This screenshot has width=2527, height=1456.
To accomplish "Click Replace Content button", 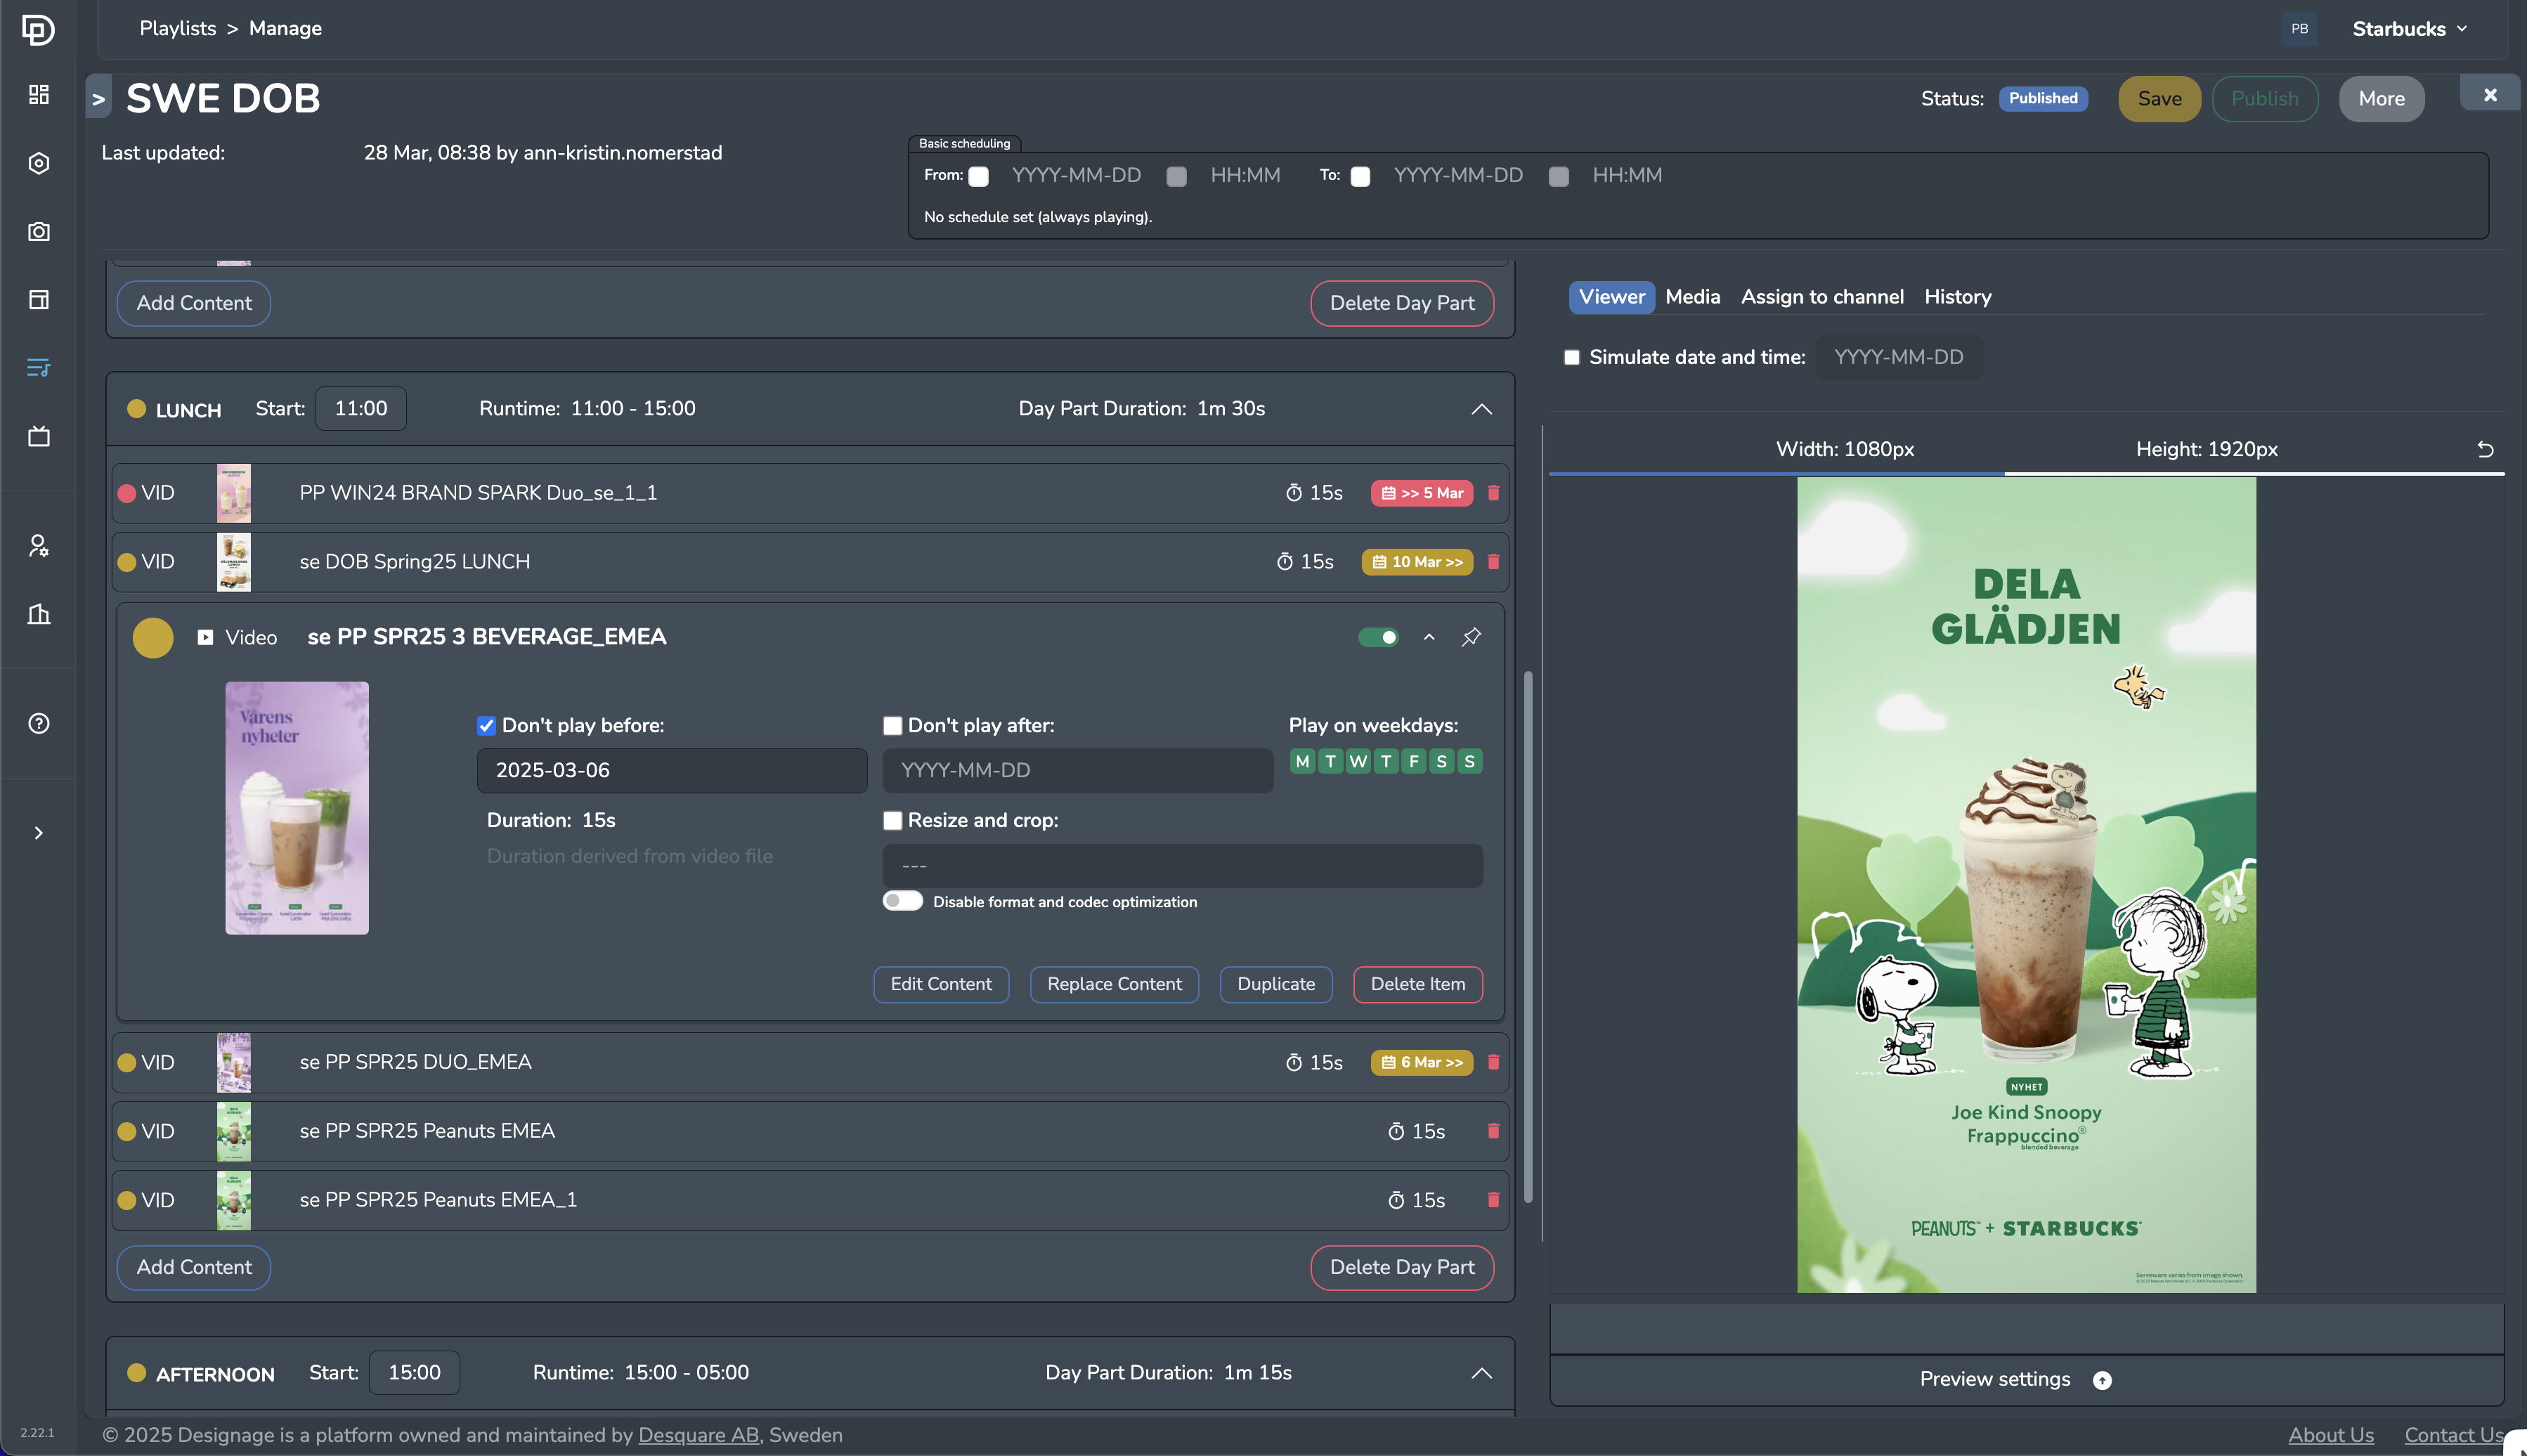I will (x=1114, y=985).
